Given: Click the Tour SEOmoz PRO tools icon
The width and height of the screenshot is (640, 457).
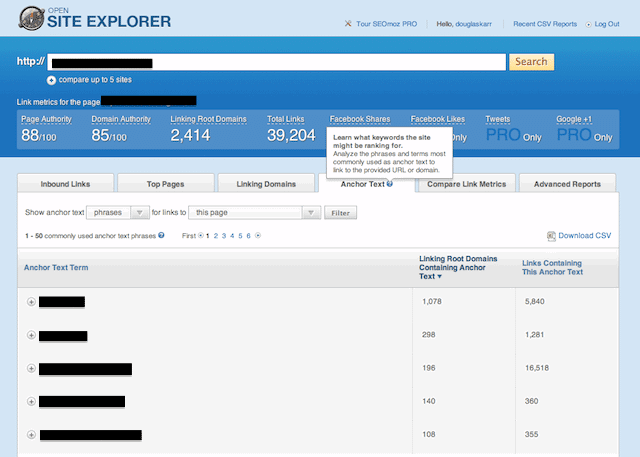Looking at the screenshot, I should pos(348,24).
